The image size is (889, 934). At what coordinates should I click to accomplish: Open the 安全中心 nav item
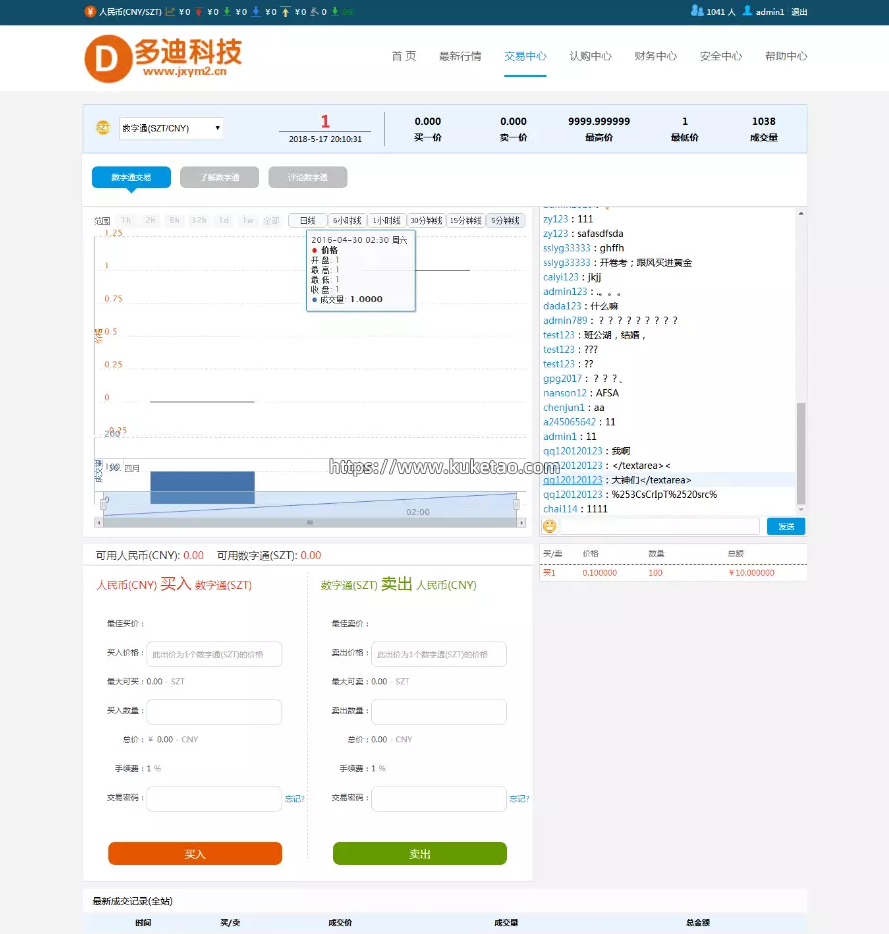721,56
